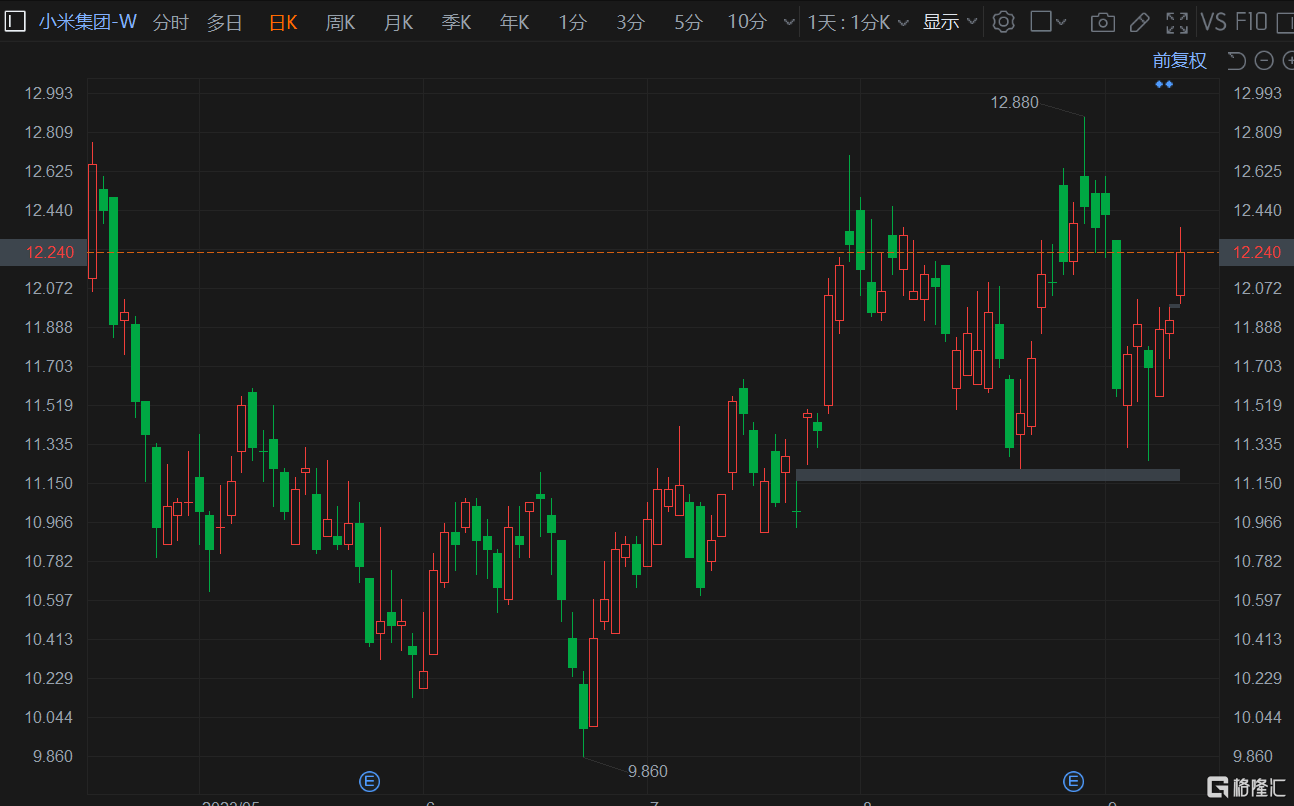
Task: Open VS comparison button
Action: point(1213,22)
